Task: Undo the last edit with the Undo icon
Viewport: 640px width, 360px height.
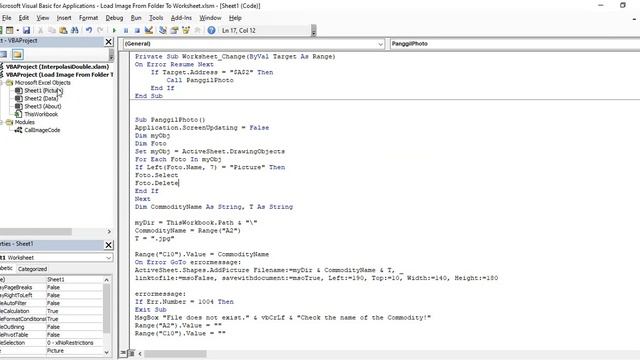Action: pos(89,30)
